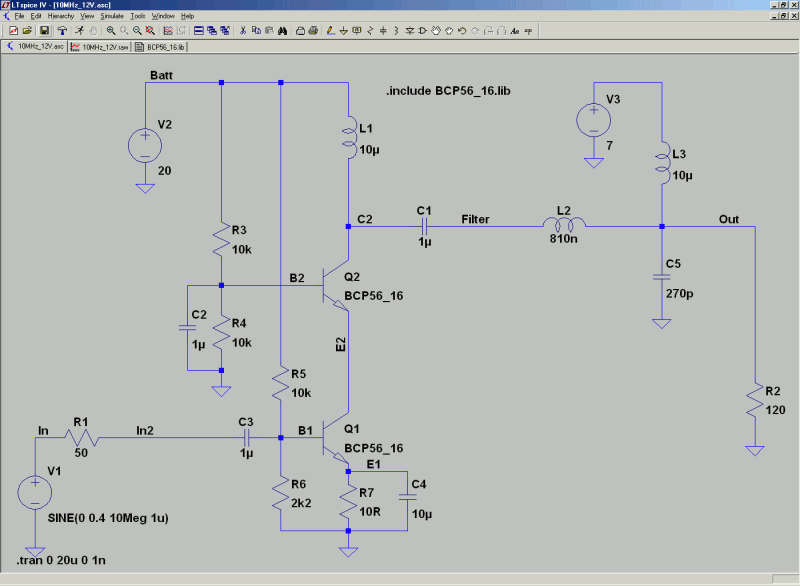This screenshot has width=800, height=586.
Task: Click the Run simulation icon
Action: (80, 31)
